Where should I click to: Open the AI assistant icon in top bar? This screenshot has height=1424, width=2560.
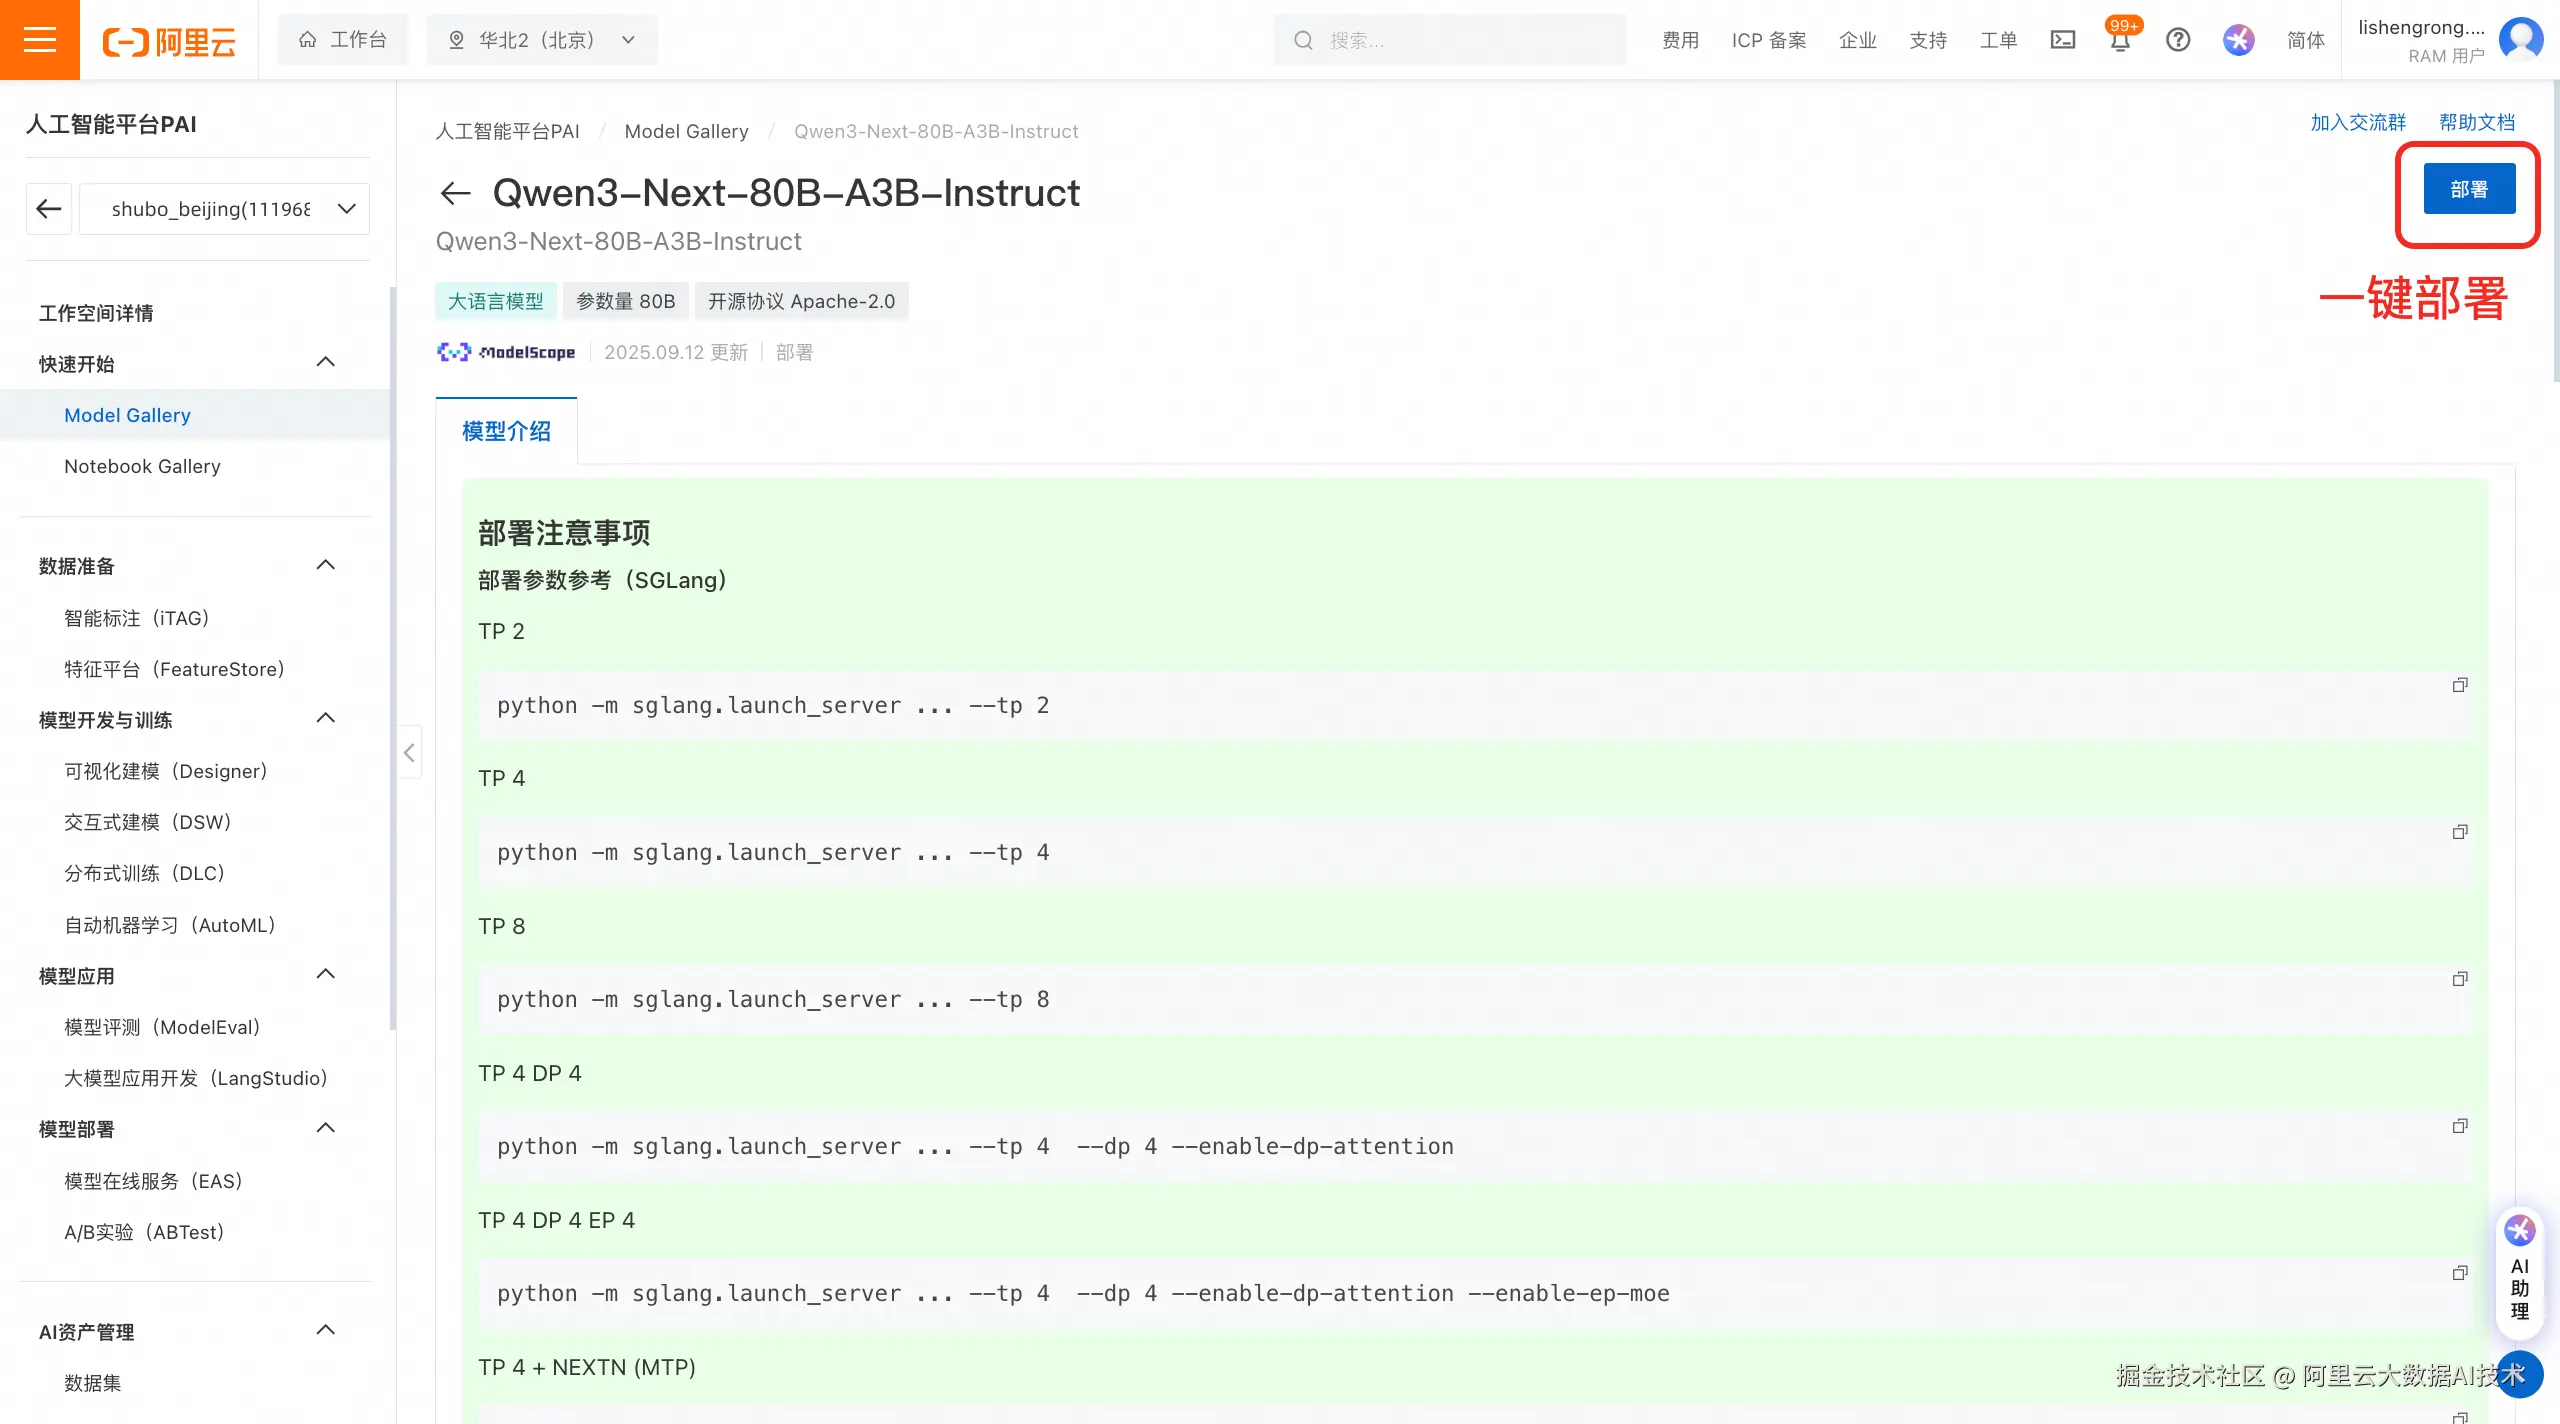pos(2239,40)
